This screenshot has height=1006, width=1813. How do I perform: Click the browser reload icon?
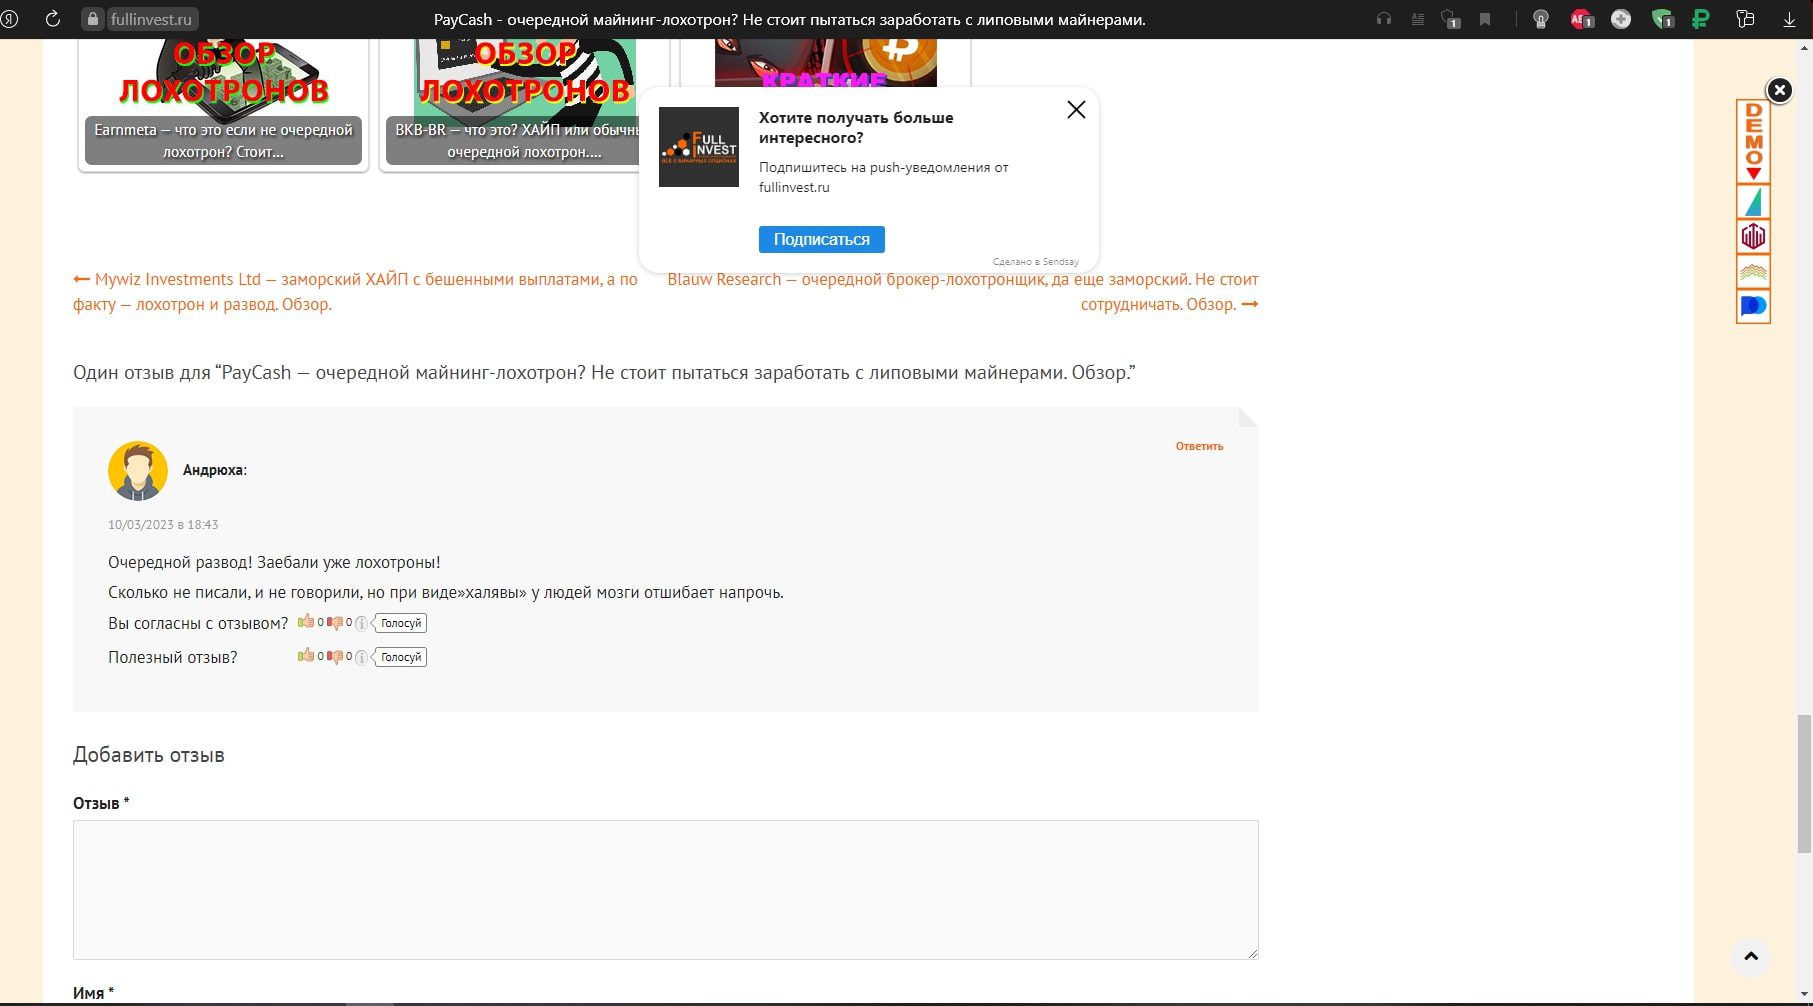(x=53, y=19)
